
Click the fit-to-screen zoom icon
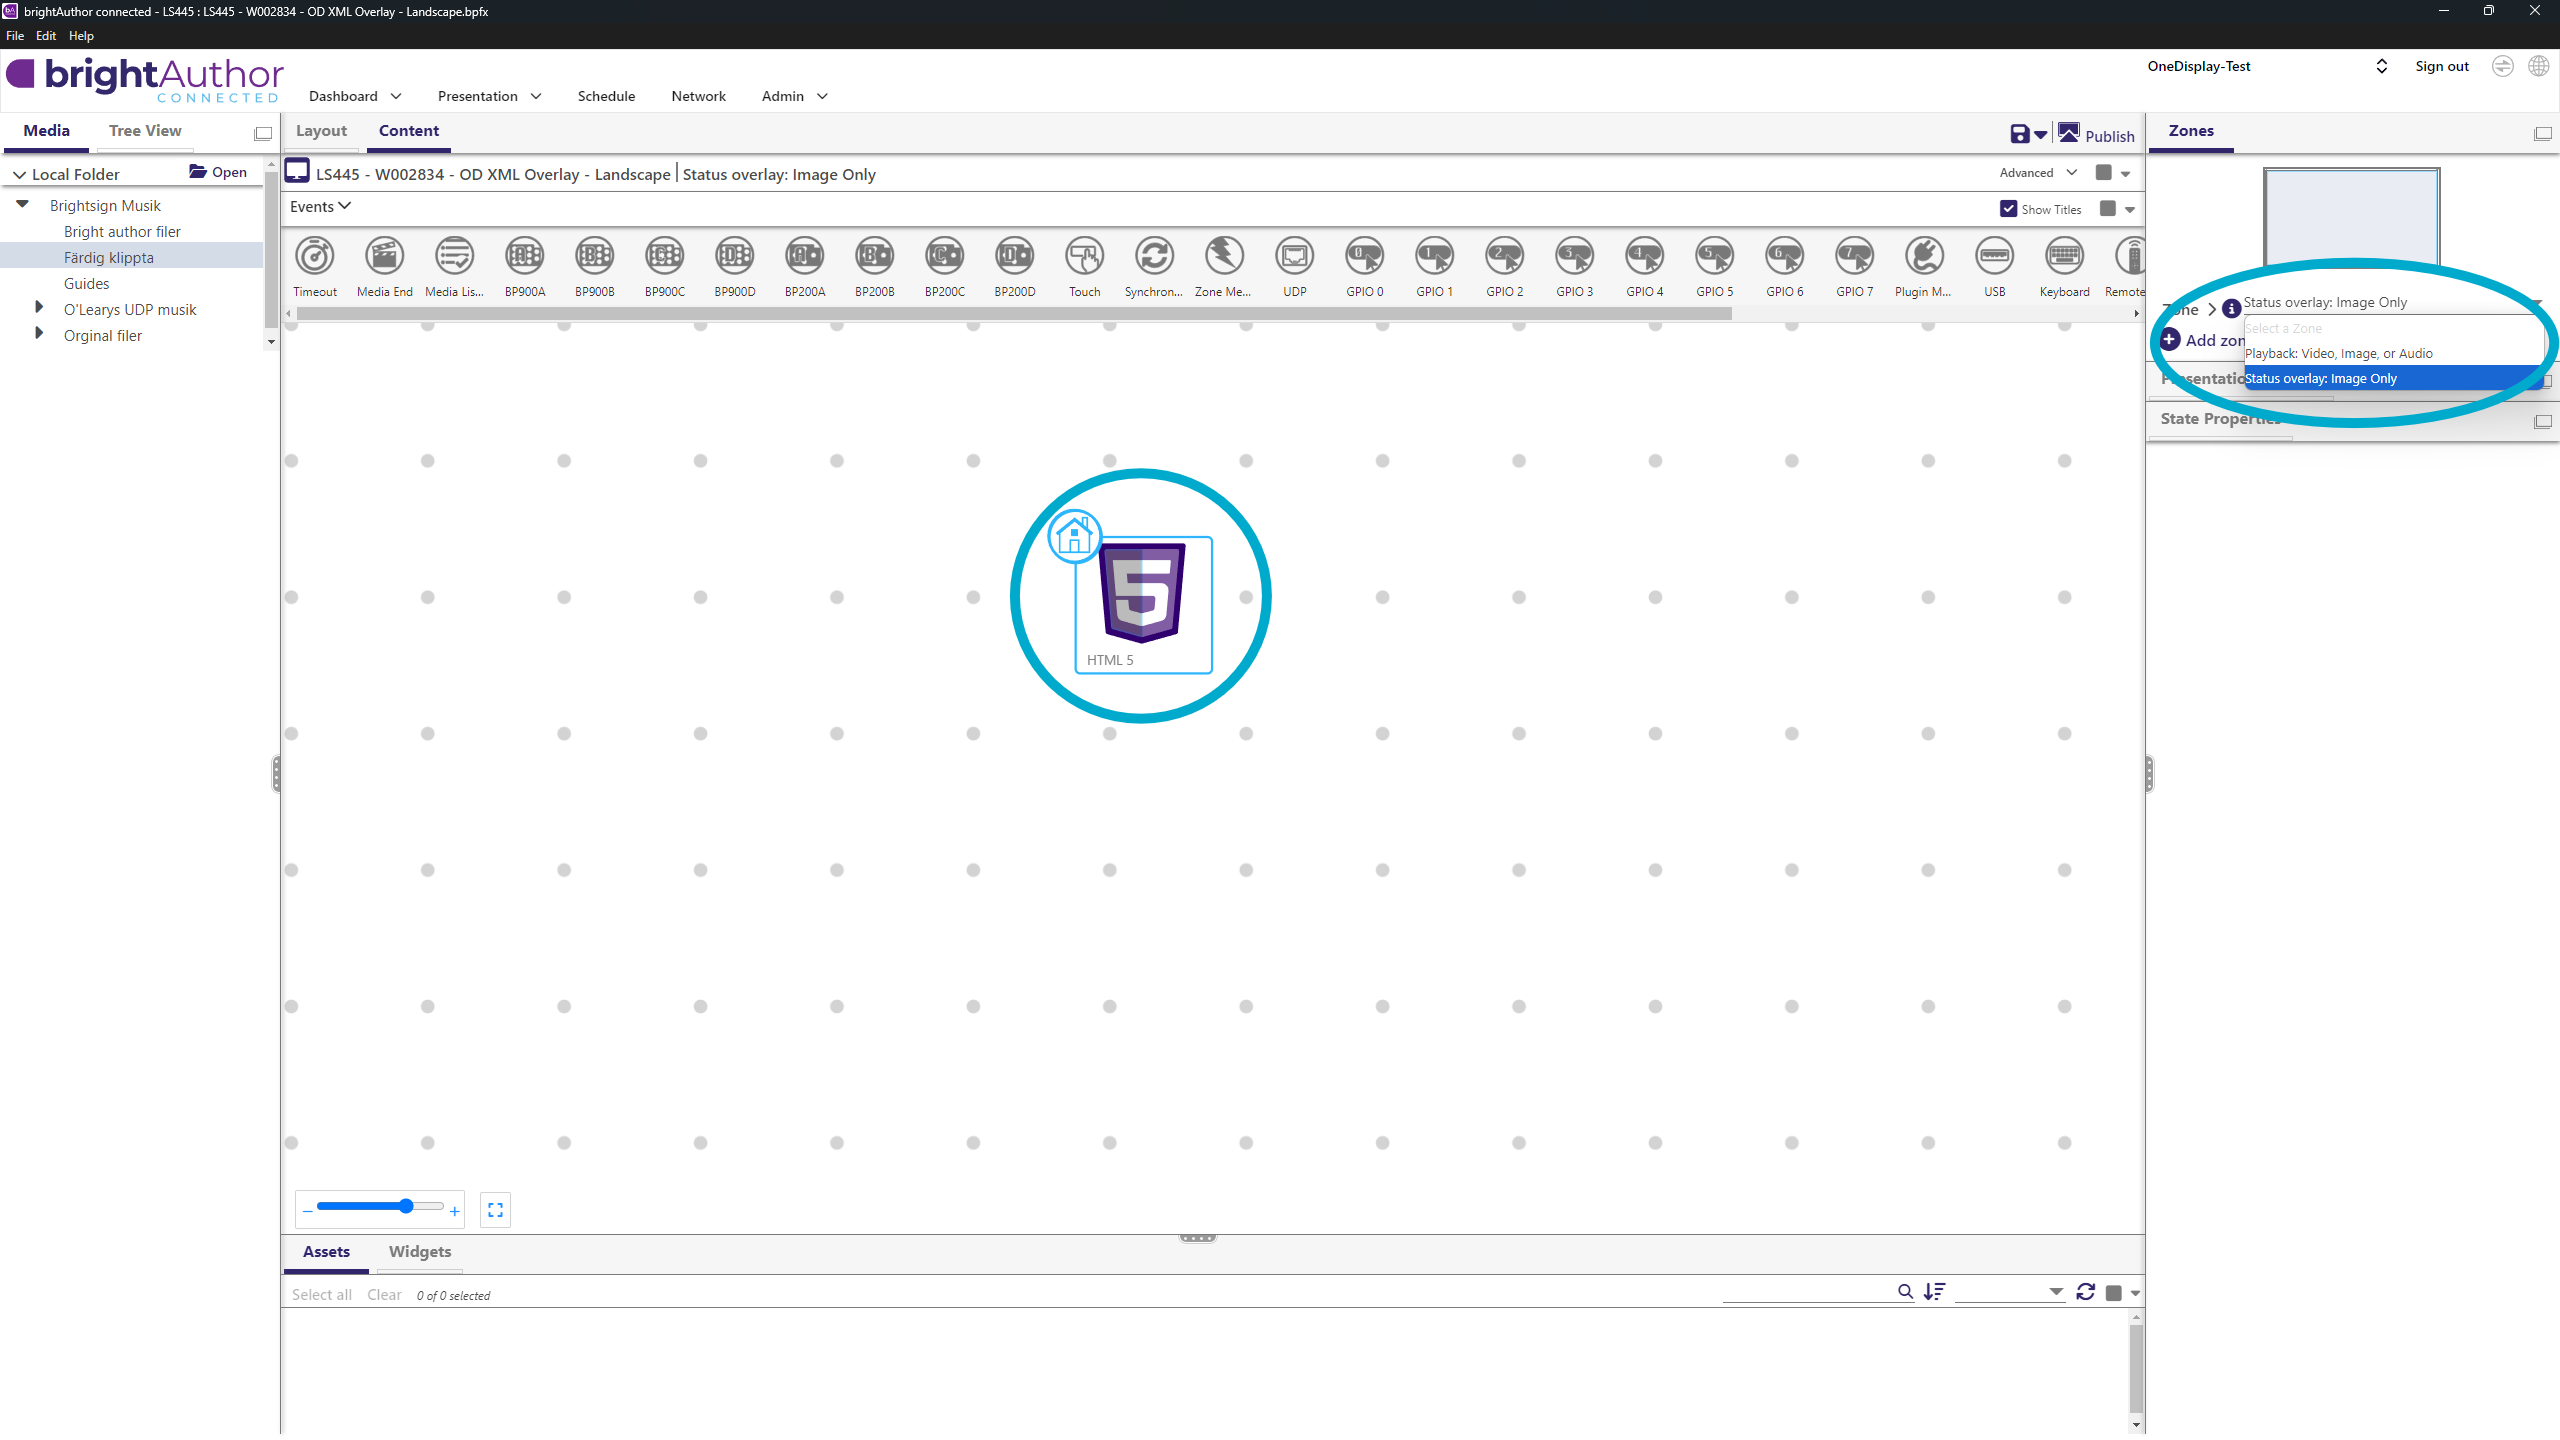(x=495, y=1210)
